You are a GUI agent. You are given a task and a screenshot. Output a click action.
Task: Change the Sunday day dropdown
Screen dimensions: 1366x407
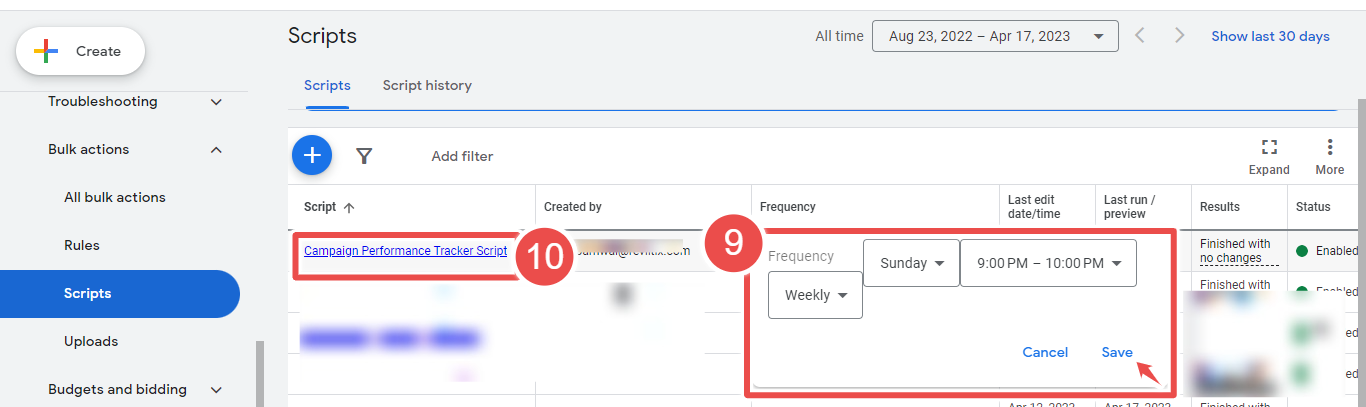[911, 263]
